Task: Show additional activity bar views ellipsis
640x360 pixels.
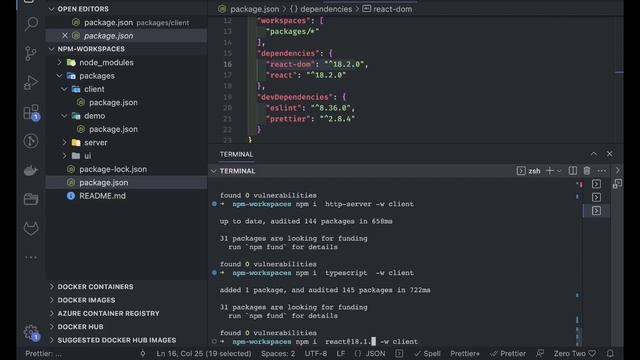Action: click(x=31, y=258)
